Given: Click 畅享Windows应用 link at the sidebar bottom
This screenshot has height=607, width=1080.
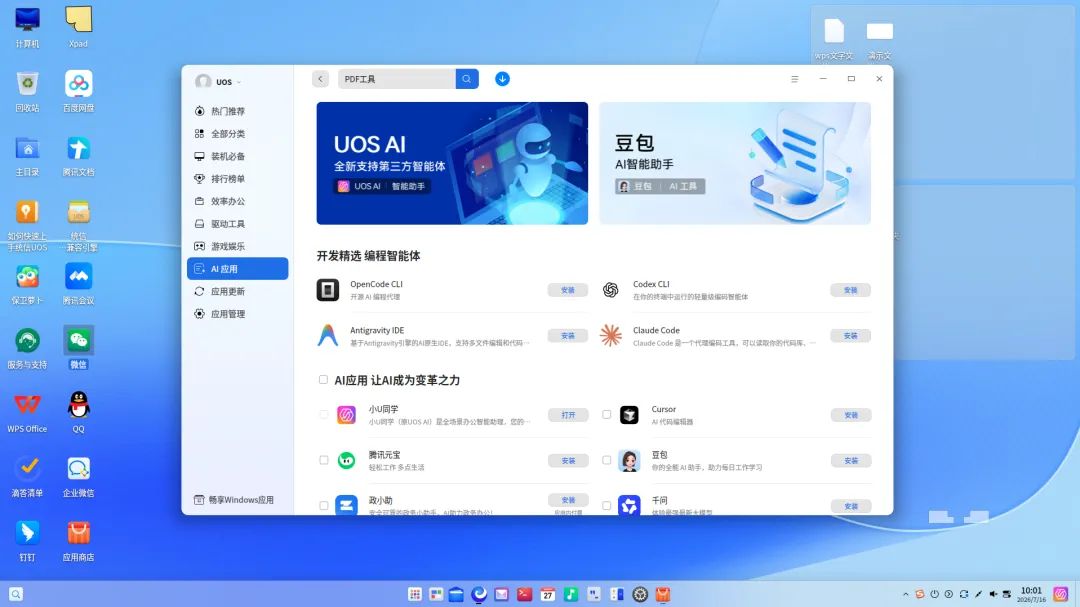Looking at the screenshot, I should click(x=234, y=500).
